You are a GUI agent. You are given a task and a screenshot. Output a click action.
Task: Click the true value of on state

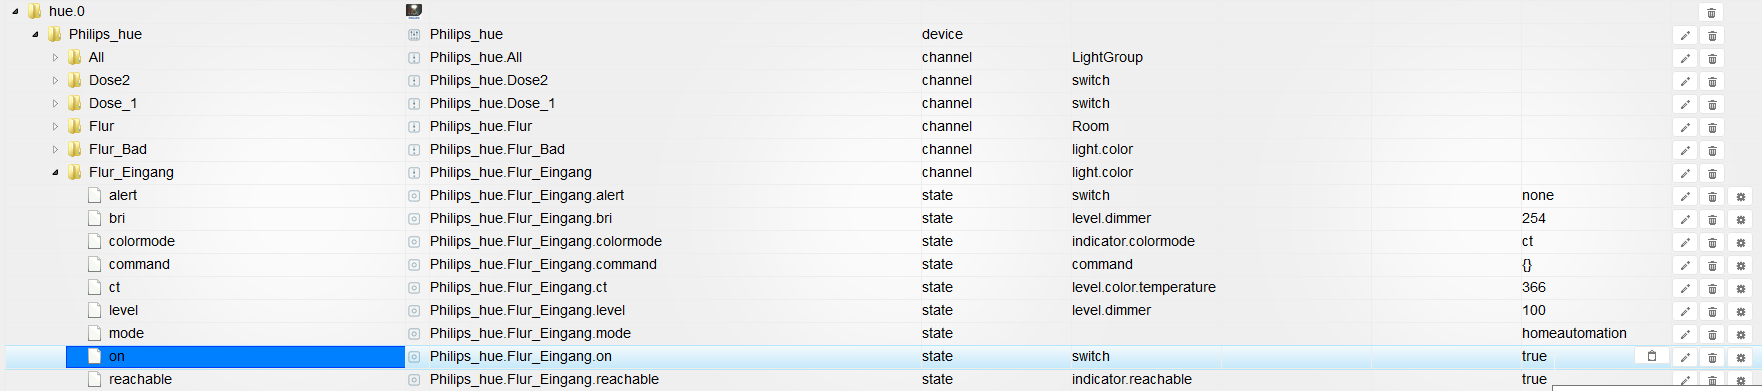pos(1534,356)
